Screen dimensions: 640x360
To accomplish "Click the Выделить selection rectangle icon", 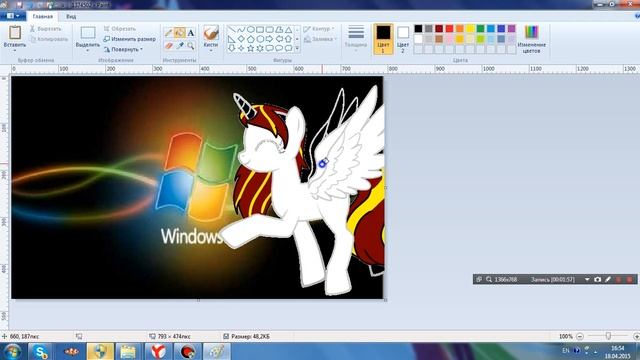I will (88, 33).
